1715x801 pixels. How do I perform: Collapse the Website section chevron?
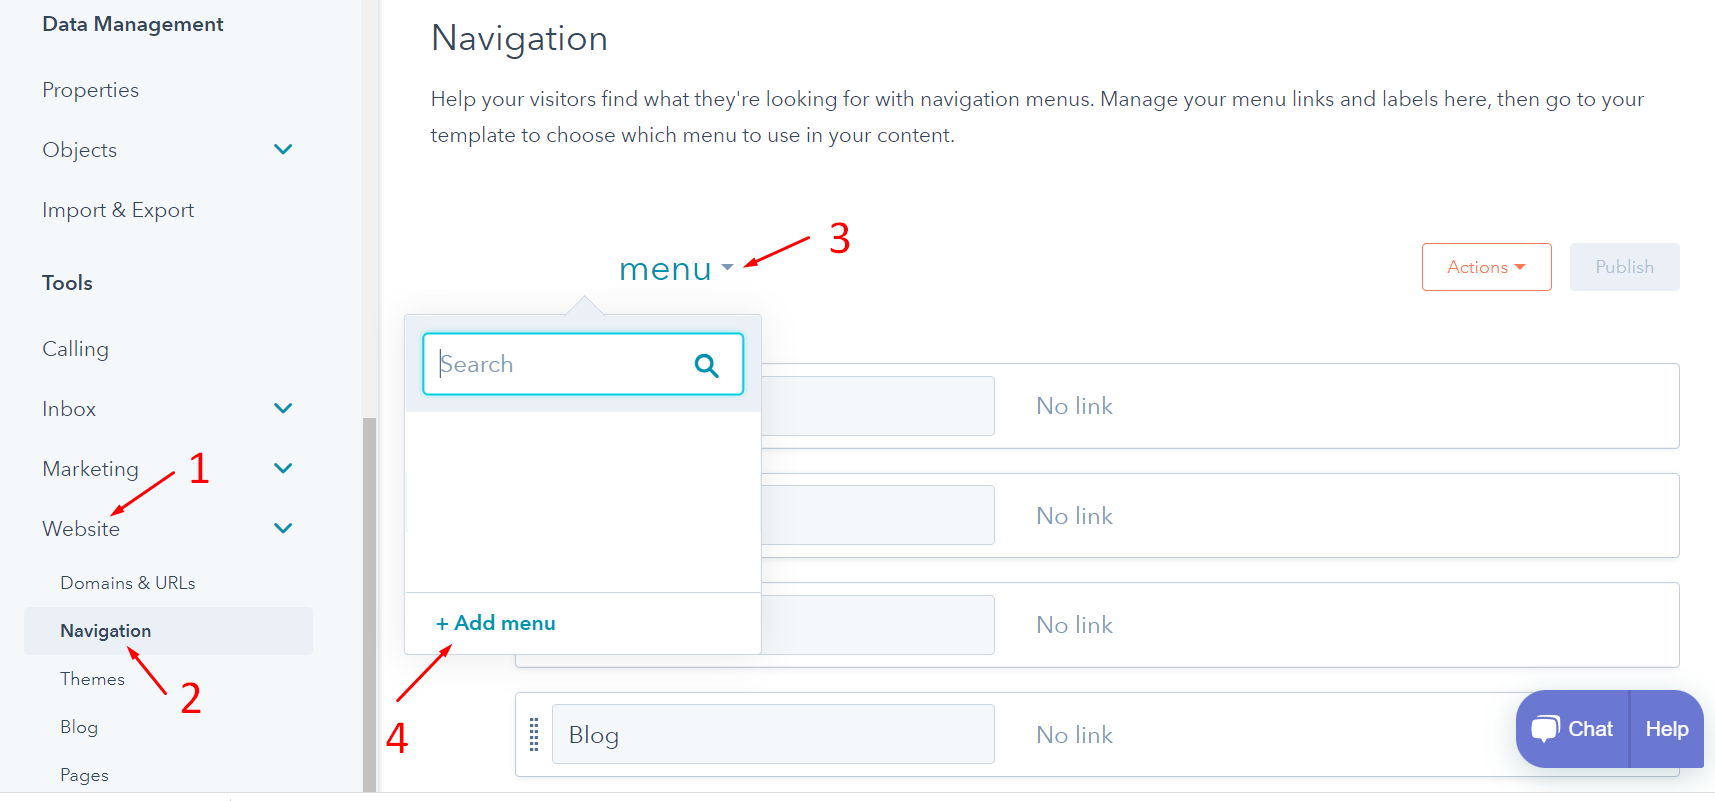click(283, 528)
